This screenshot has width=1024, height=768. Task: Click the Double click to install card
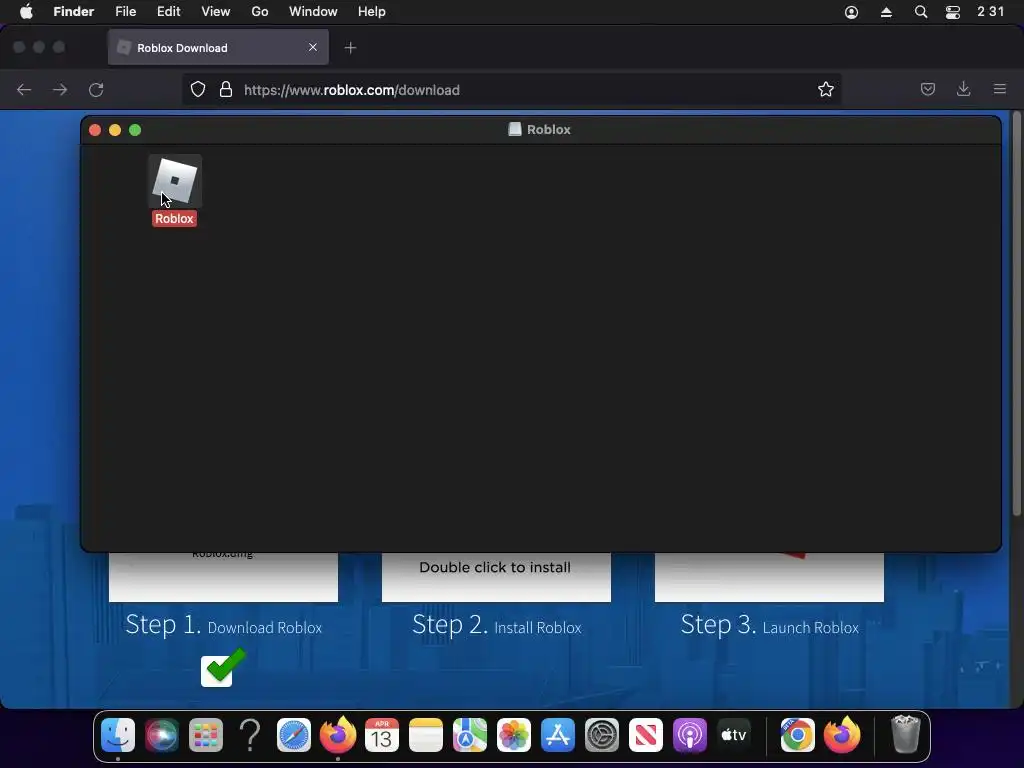[x=496, y=577]
